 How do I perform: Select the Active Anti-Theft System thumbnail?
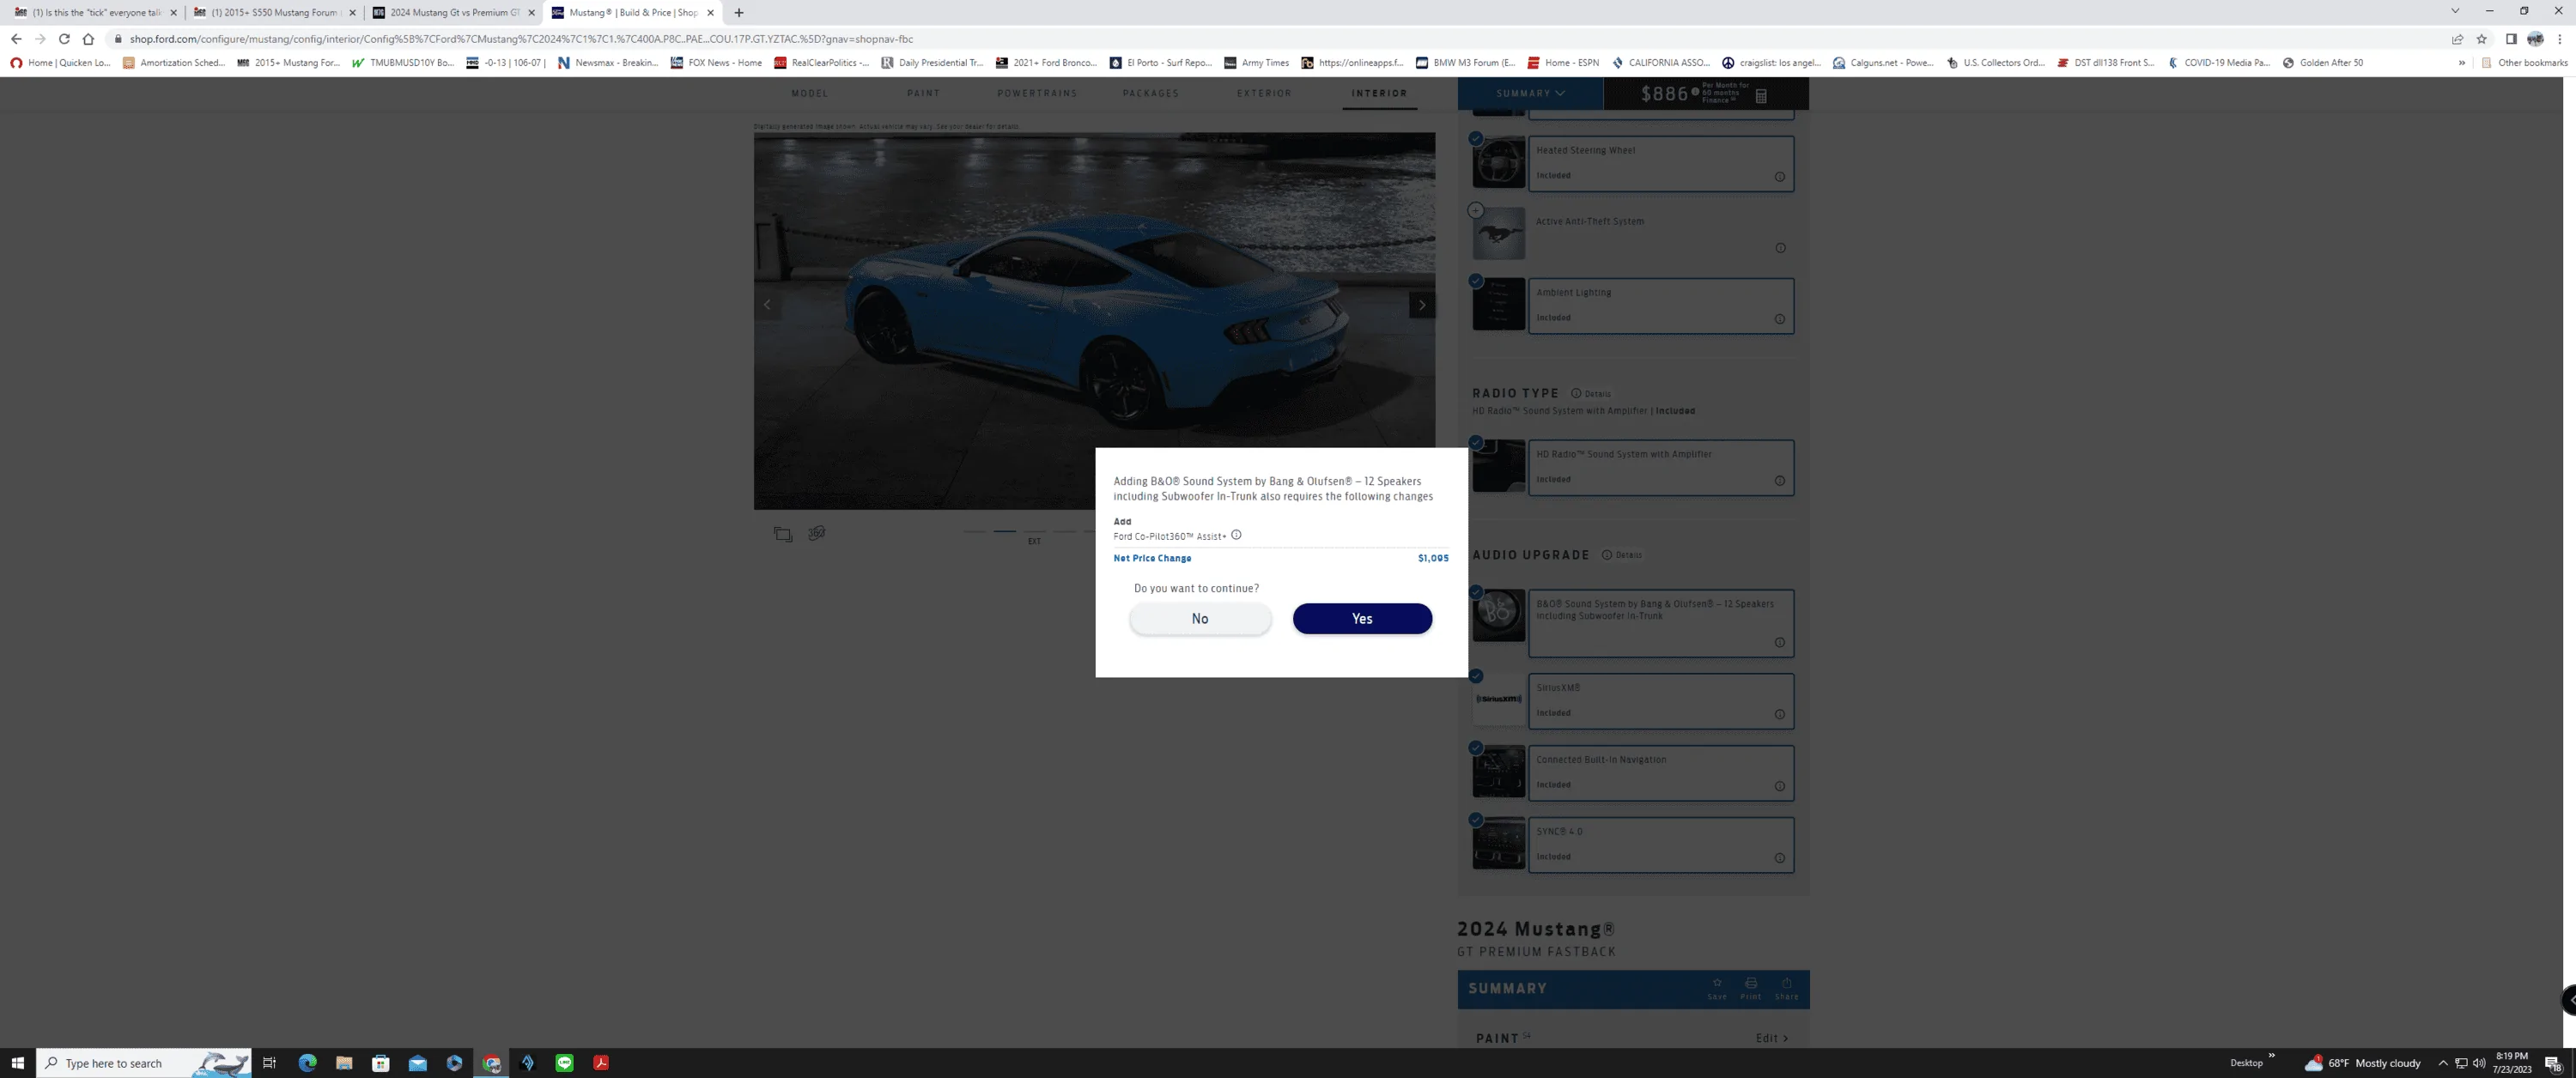pyautogui.click(x=1499, y=234)
